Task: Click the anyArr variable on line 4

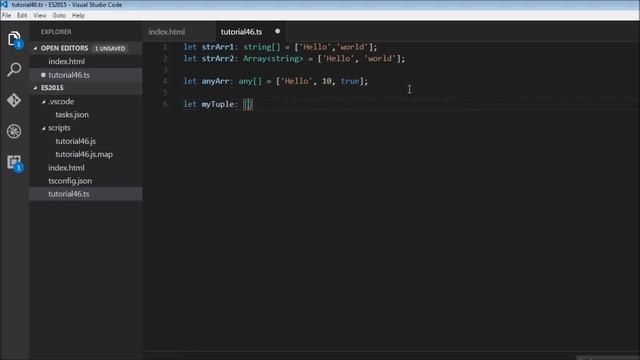Action: coord(215,81)
